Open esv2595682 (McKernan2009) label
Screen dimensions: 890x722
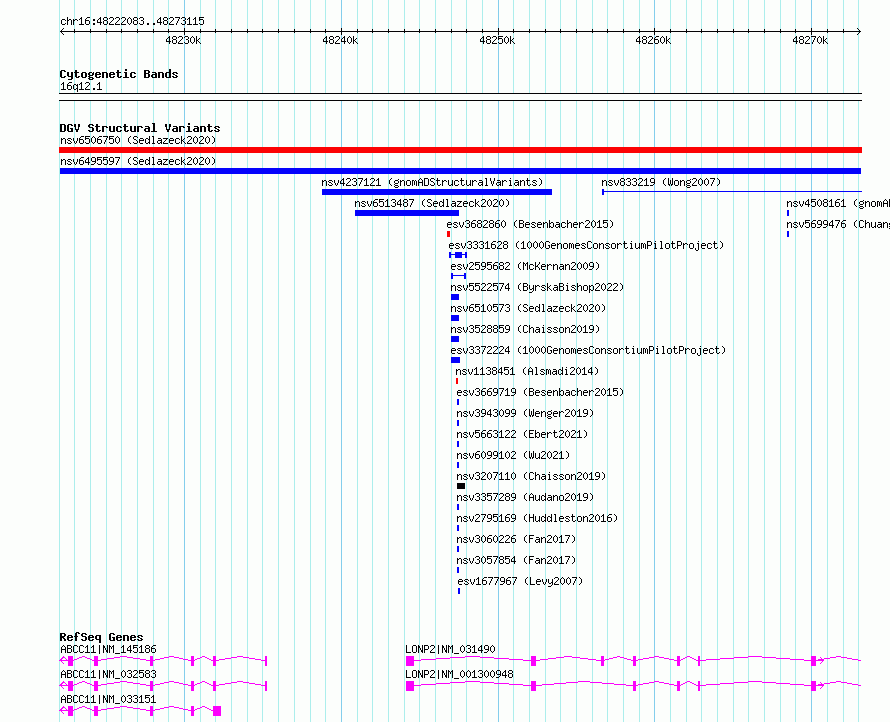click(525, 266)
